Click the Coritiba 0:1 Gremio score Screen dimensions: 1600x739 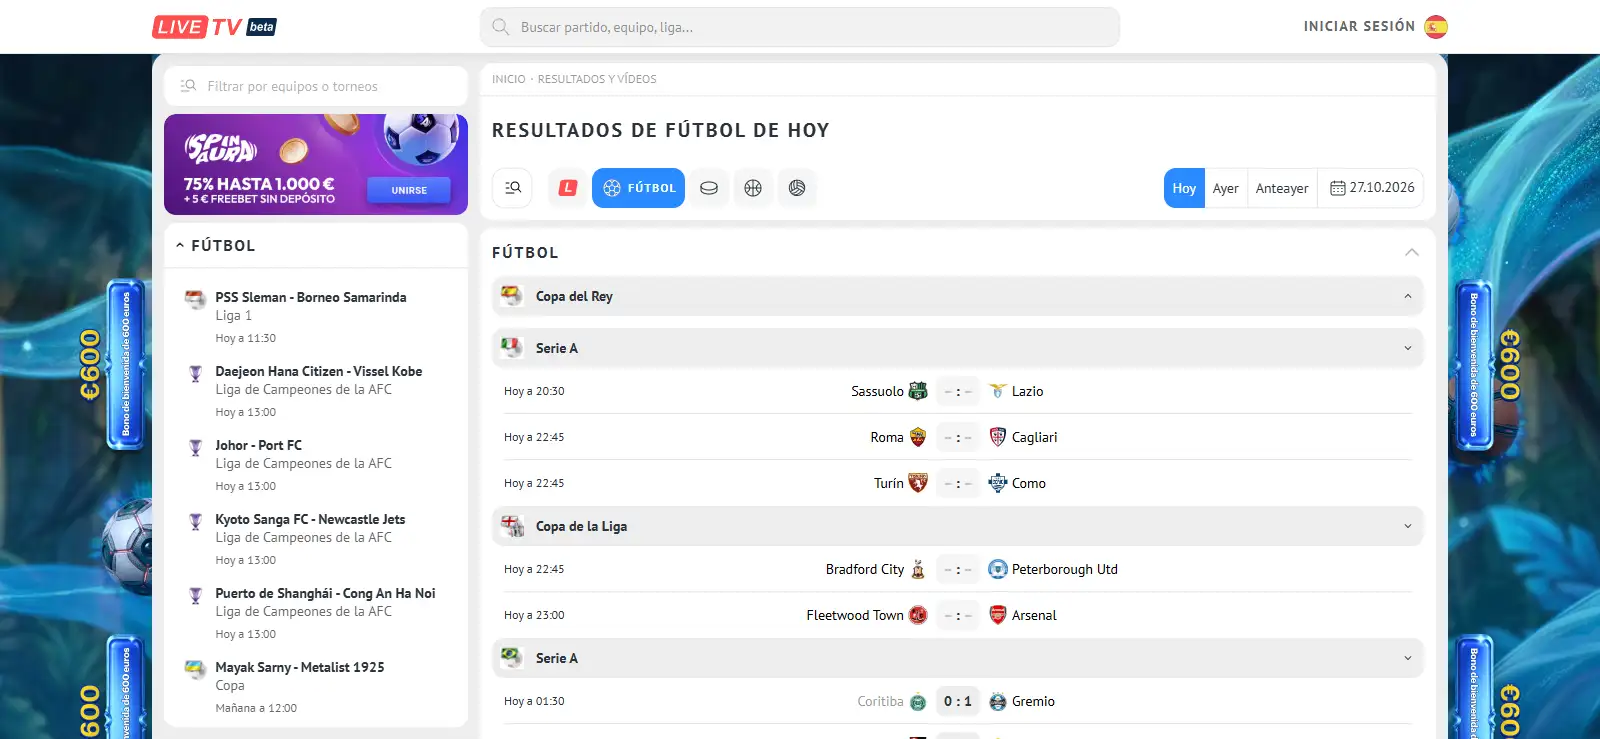click(x=958, y=701)
